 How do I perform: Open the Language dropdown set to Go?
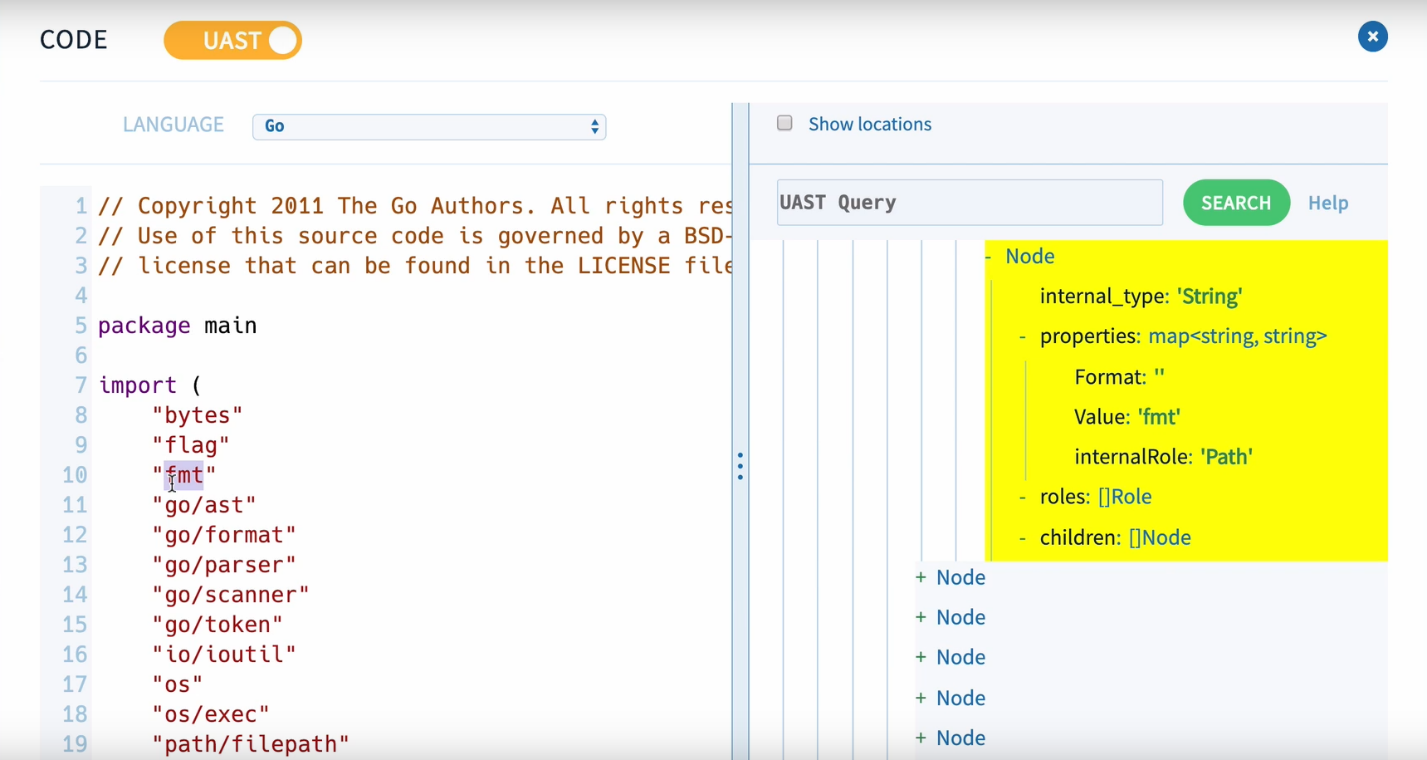coord(429,126)
